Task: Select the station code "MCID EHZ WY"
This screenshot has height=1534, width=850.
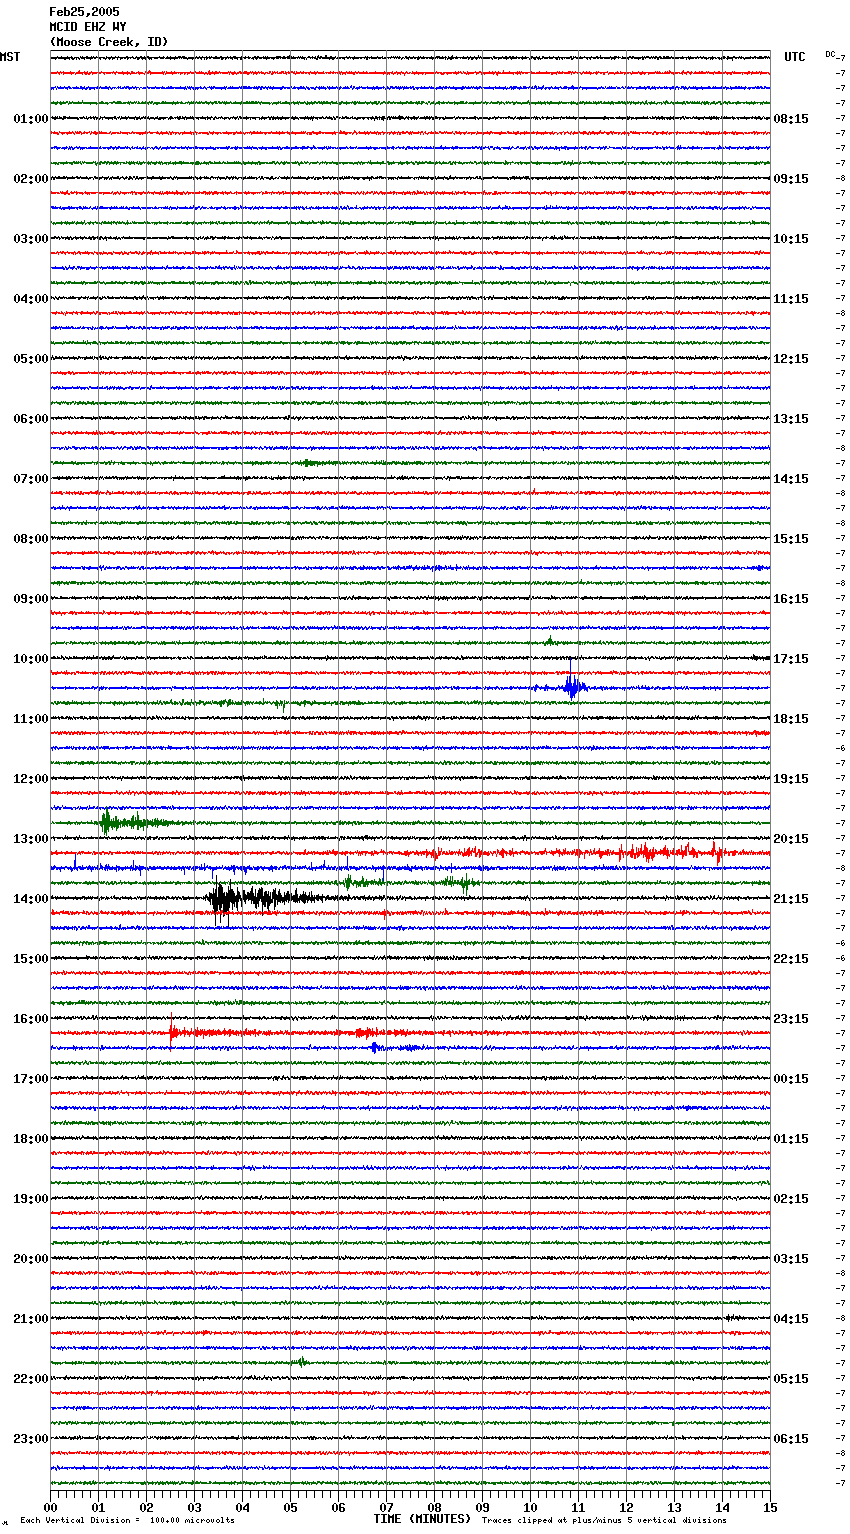Action: tap(88, 27)
